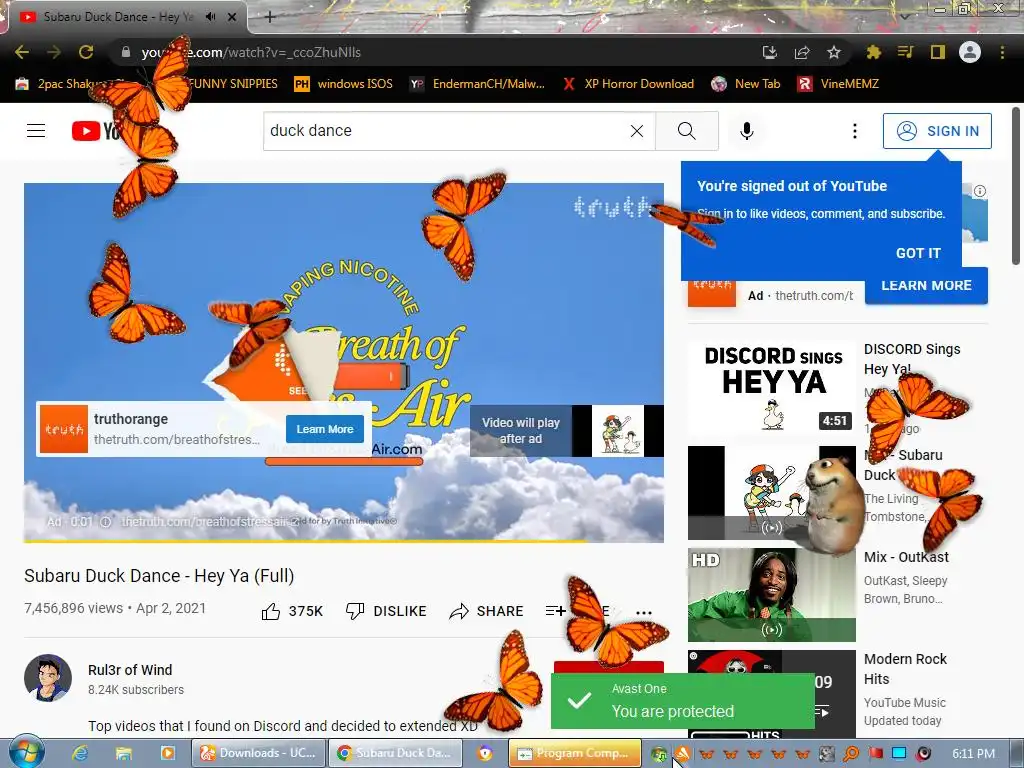Click the DISLIKE button

pos(386,611)
